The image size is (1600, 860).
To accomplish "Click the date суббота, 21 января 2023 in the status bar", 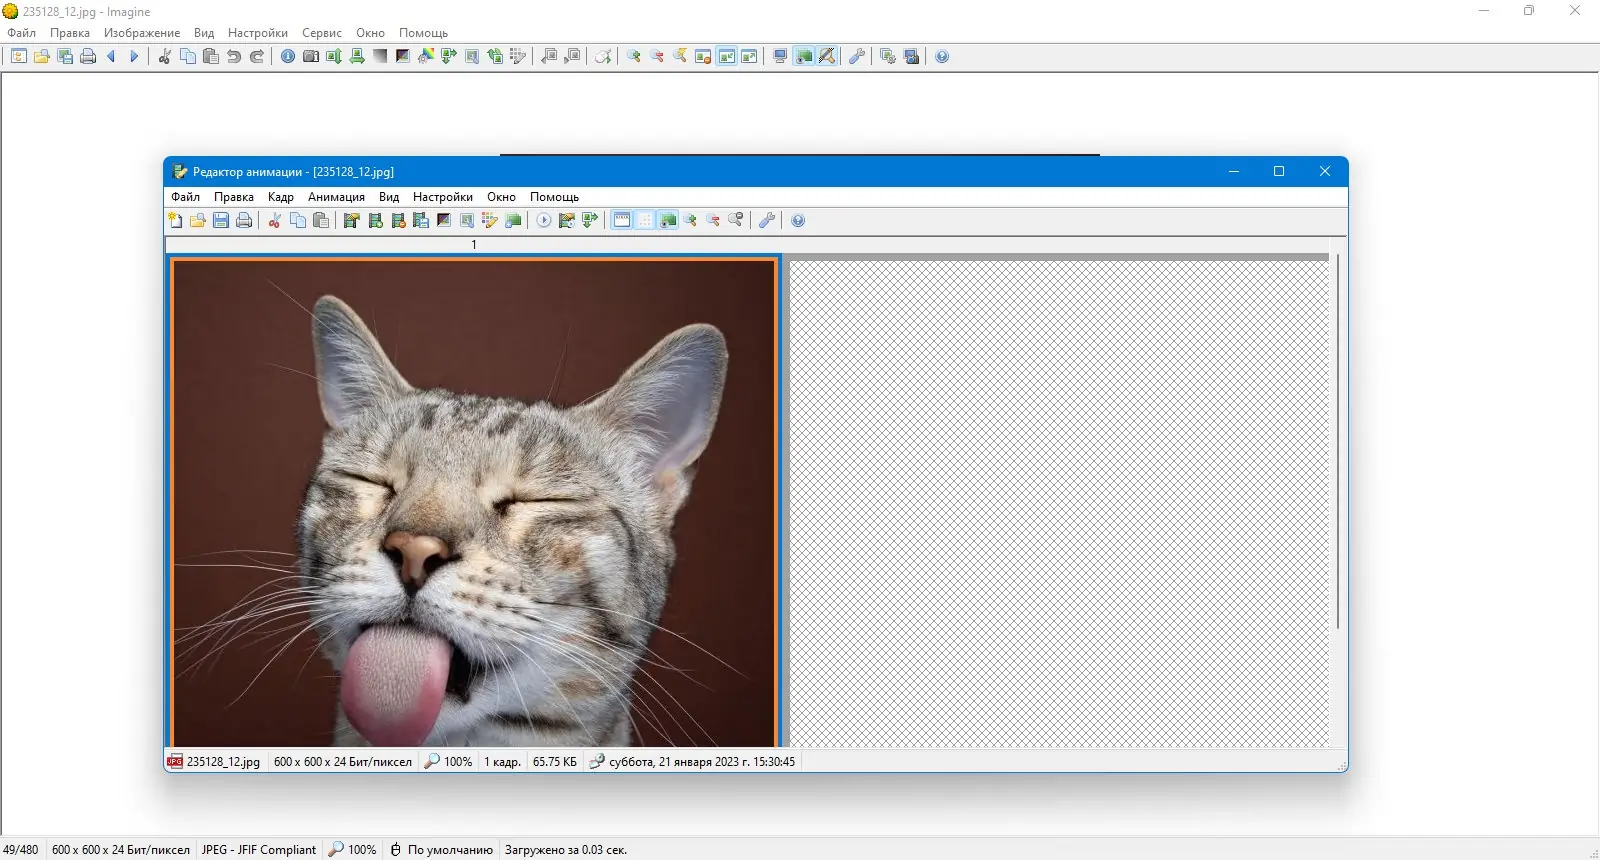I will (x=702, y=762).
